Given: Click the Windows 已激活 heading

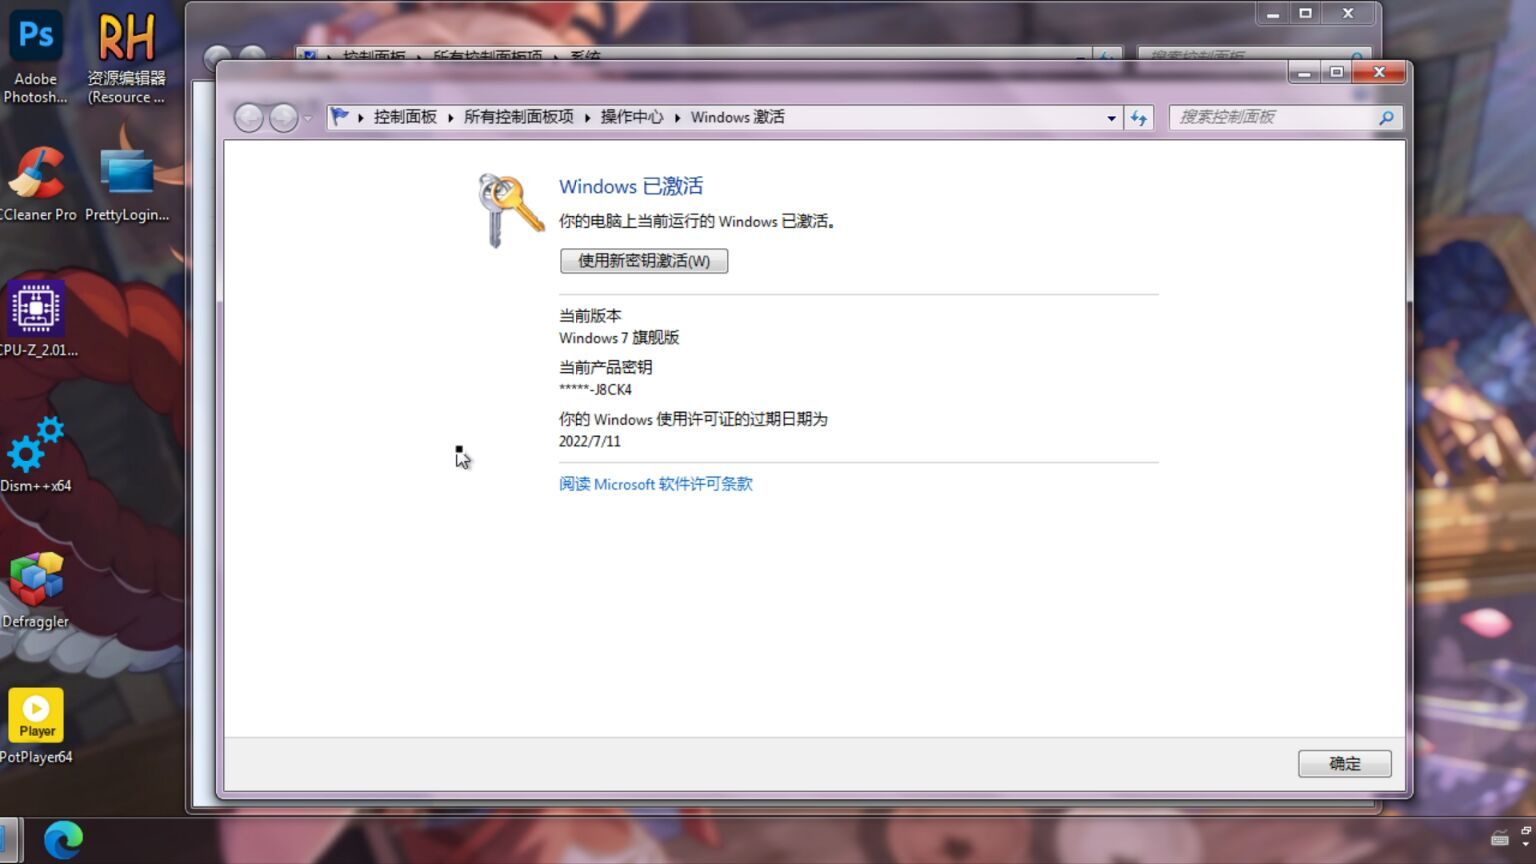Looking at the screenshot, I should click(x=630, y=186).
